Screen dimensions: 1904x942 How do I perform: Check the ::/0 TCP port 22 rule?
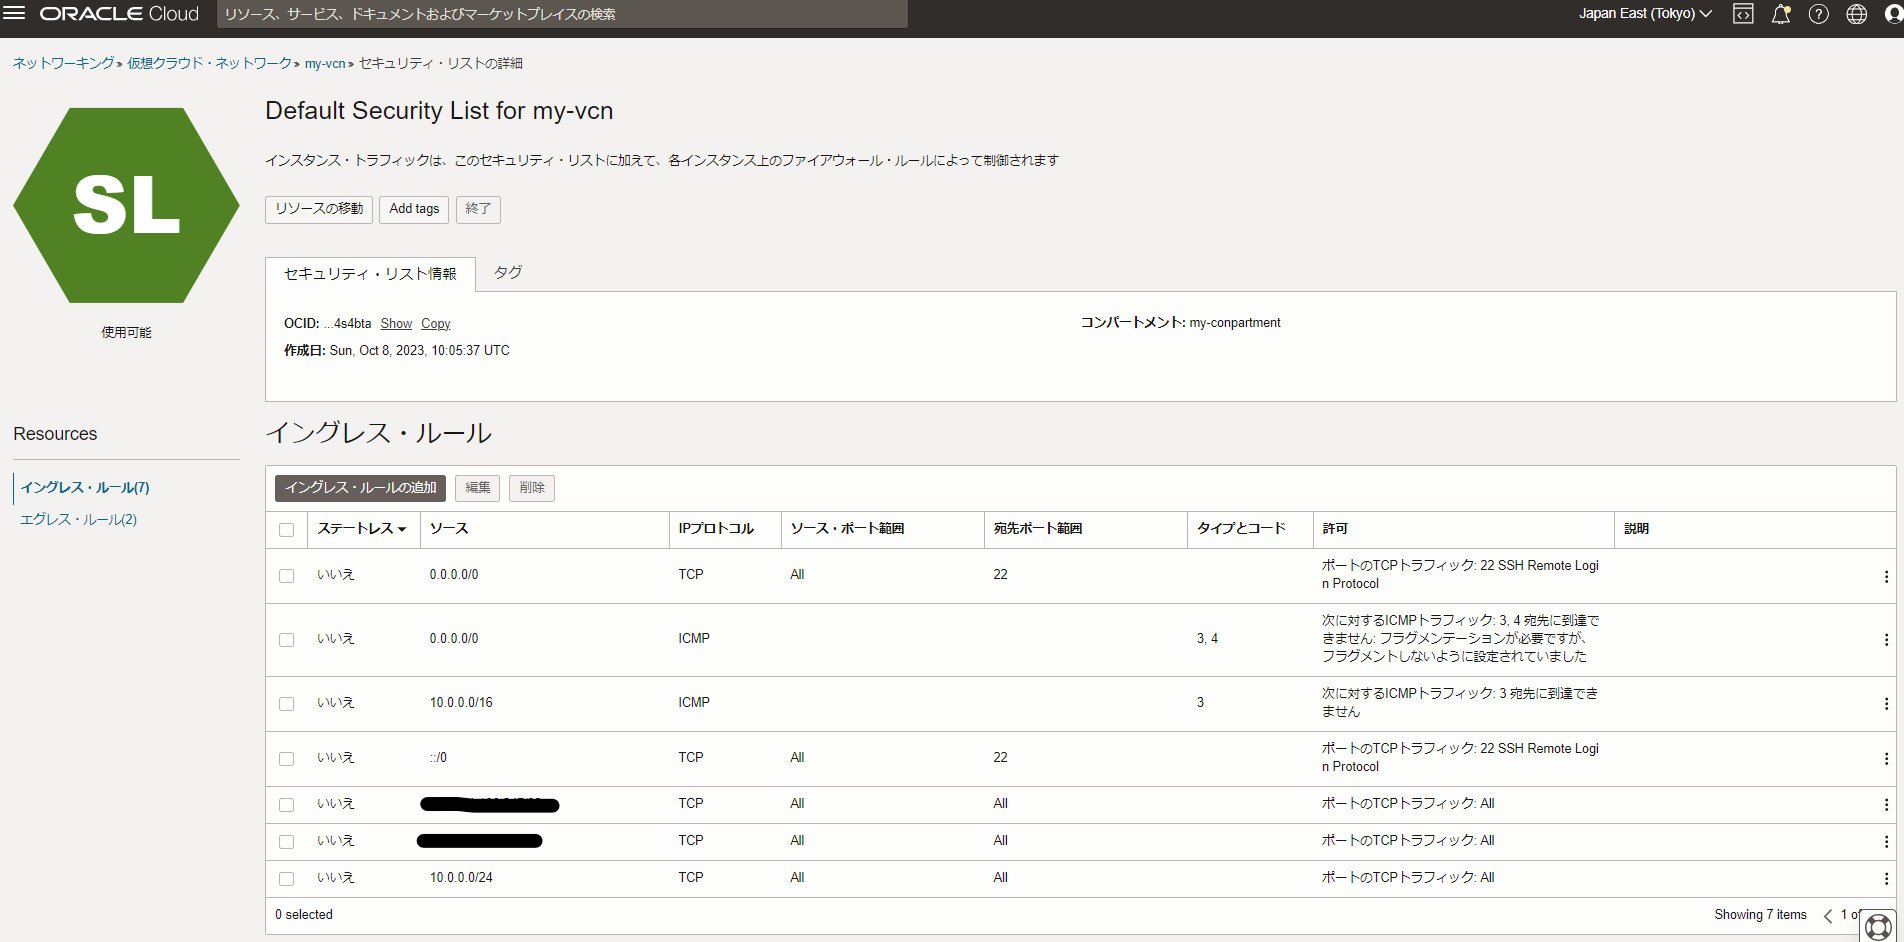287,759
